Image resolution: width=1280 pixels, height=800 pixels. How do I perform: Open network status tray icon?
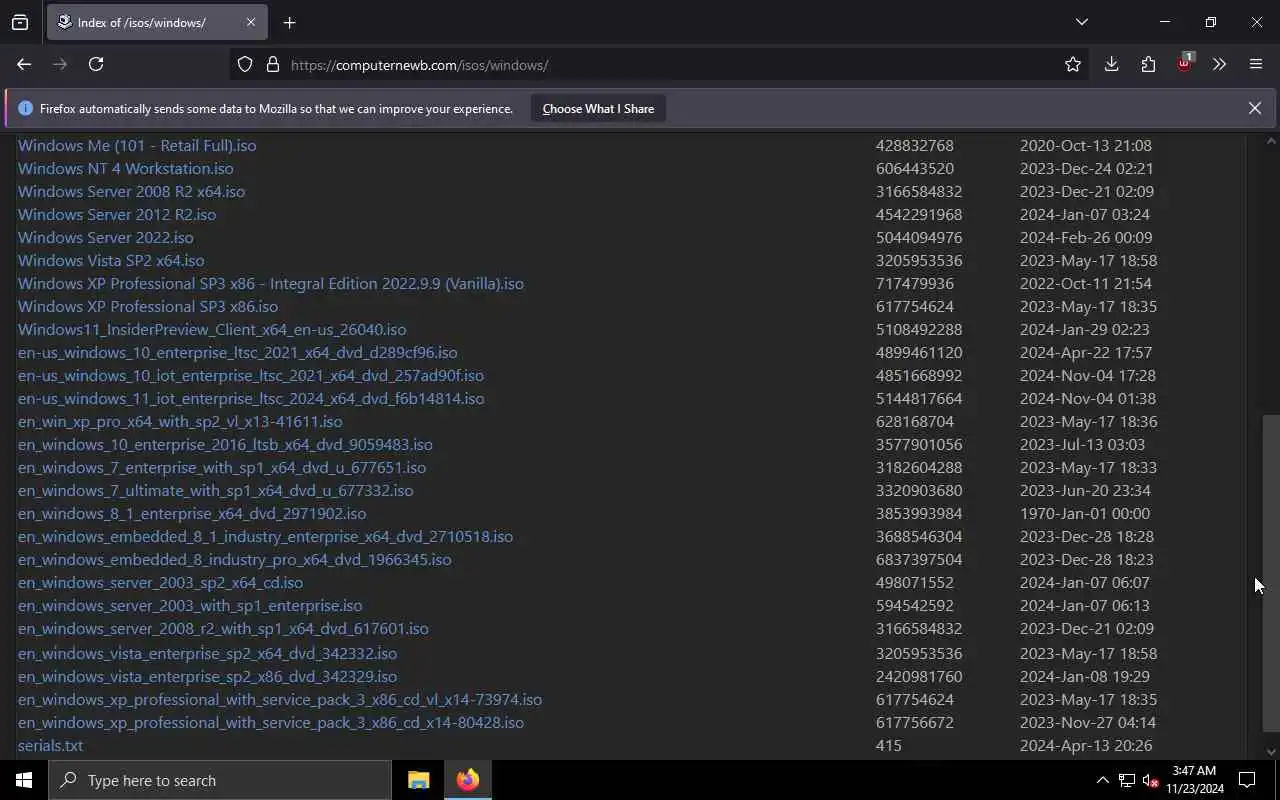point(1126,780)
